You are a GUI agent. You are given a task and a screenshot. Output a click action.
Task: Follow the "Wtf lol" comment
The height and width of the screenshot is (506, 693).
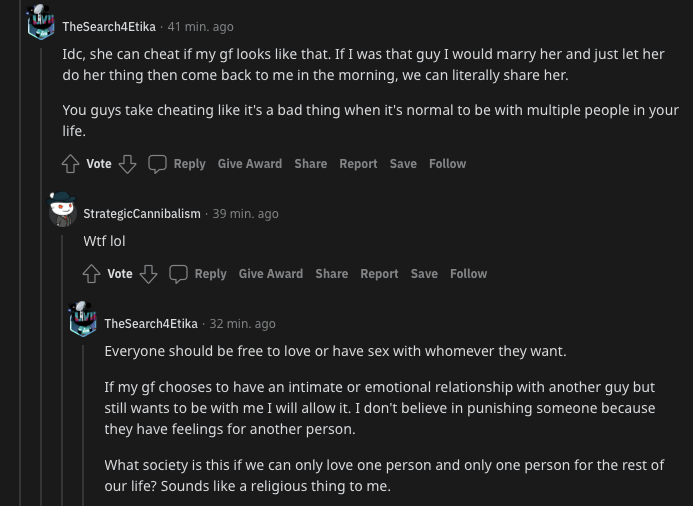click(x=468, y=274)
